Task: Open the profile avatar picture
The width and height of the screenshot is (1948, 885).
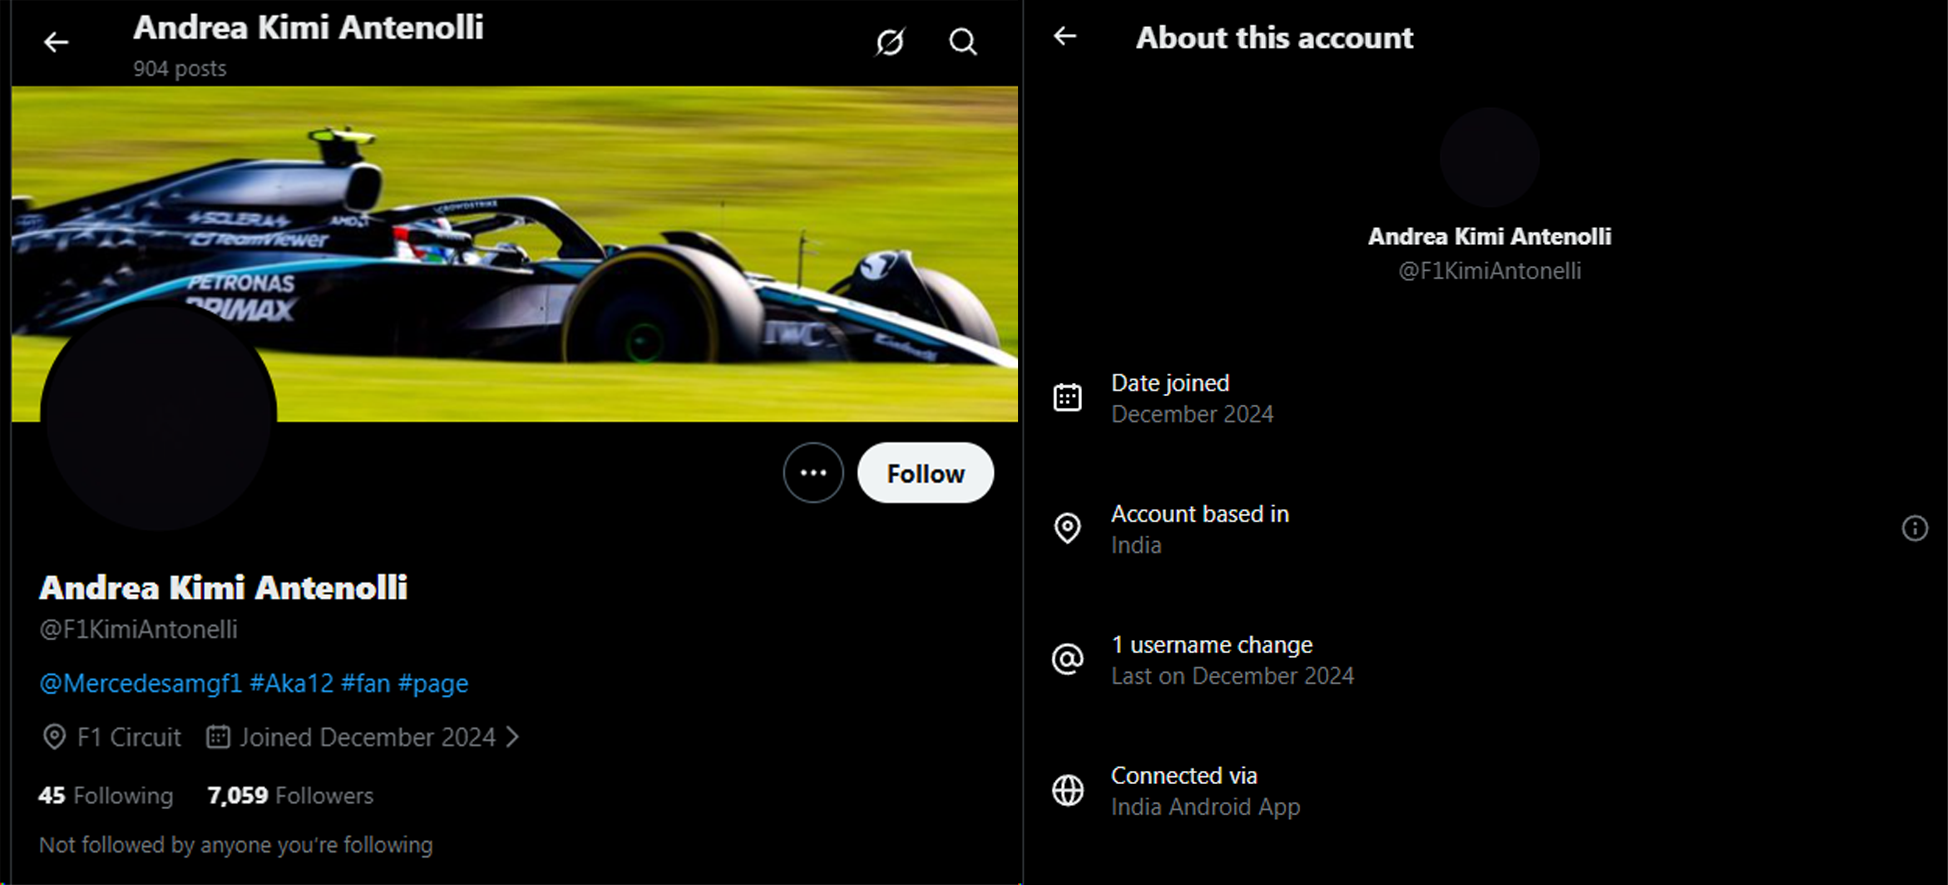Action: coord(158,416)
